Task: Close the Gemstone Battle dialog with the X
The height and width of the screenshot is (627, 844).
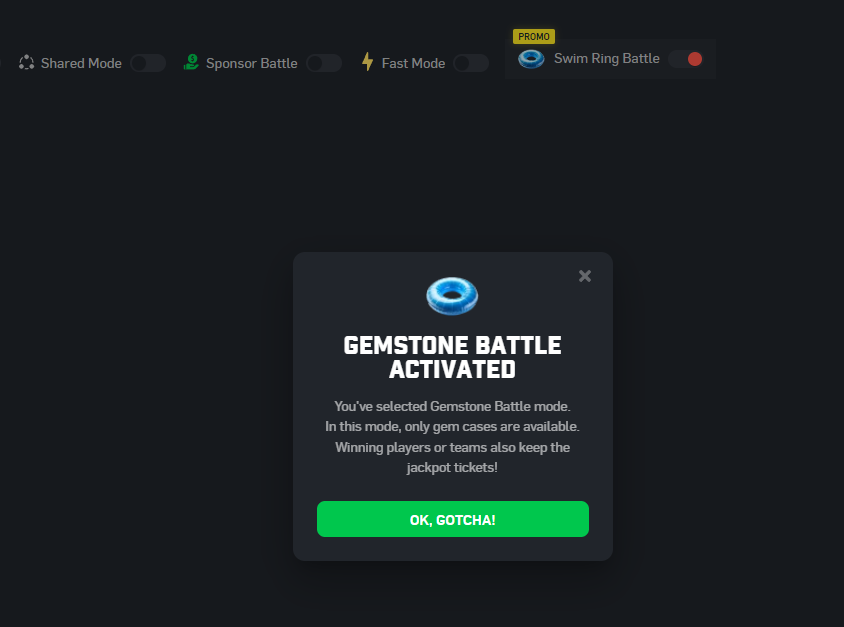Action: pos(585,276)
